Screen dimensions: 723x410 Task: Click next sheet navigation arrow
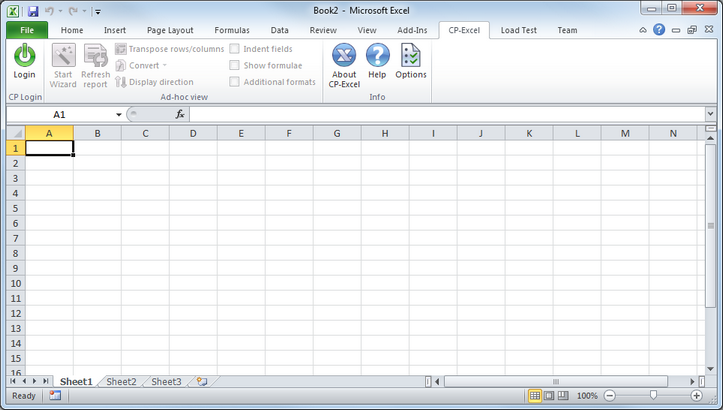35,381
